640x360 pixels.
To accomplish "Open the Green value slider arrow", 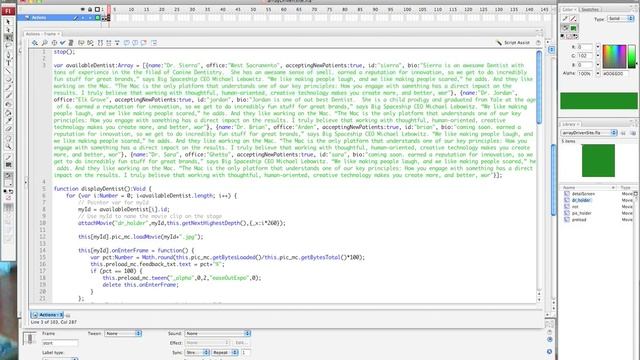I will [598, 56].
